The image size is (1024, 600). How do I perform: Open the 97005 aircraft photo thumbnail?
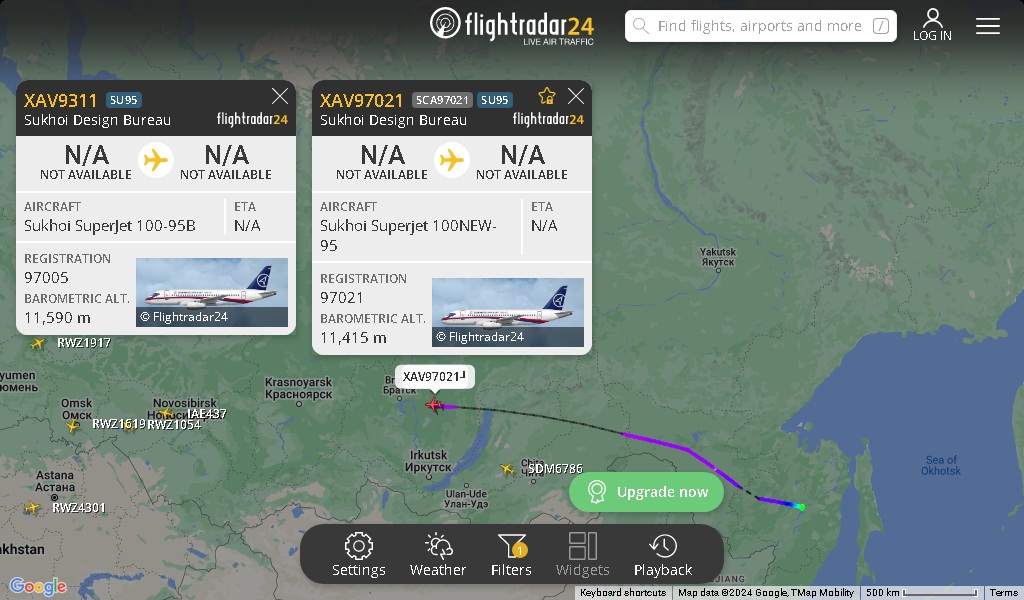212,292
